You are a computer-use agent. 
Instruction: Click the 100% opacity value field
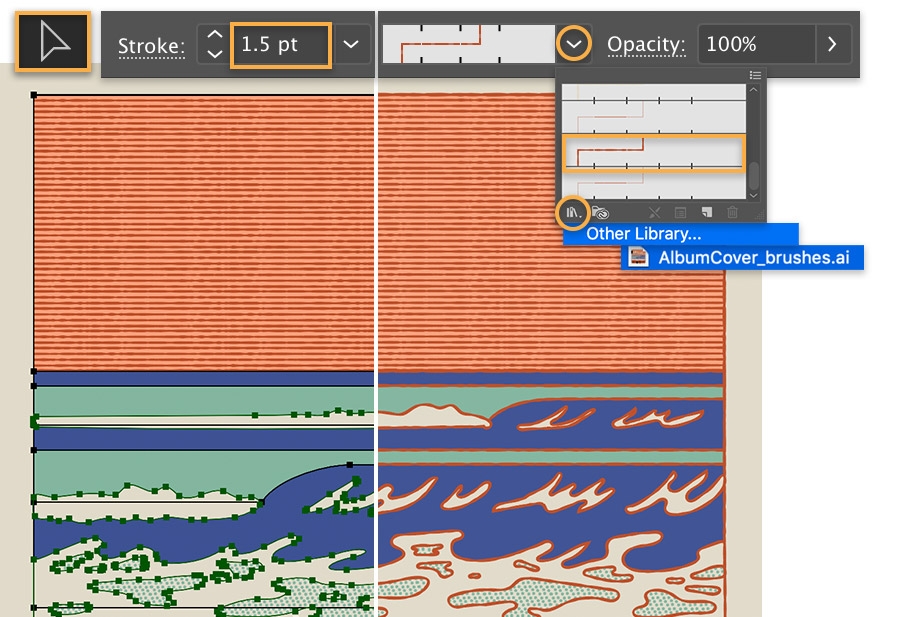pyautogui.click(x=757, y=44)
